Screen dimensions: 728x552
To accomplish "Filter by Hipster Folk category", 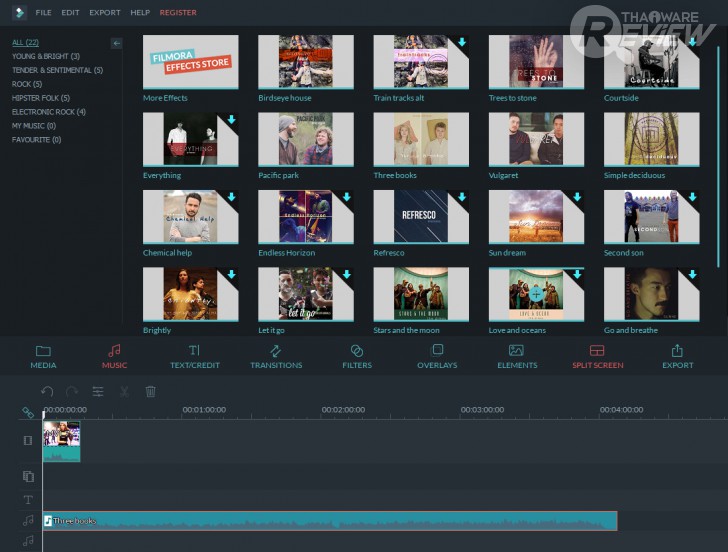I will (40, 98).
